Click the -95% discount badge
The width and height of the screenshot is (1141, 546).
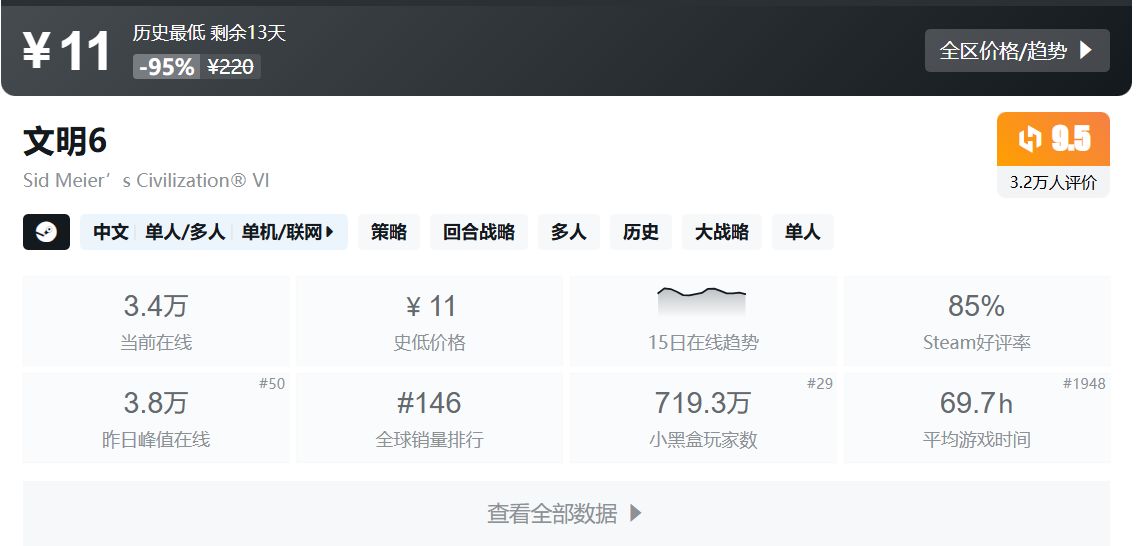pos(167,67)
